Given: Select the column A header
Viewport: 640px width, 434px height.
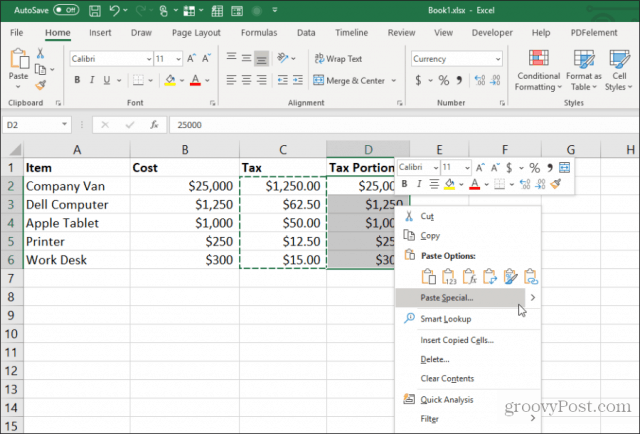Looking at the screenshot, I should pos(77,150).
